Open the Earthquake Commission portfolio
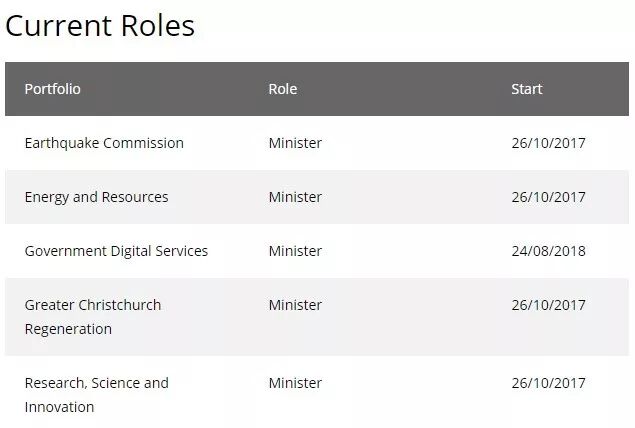635x428 pixels. pyautogui.click(x=104, y=143)
